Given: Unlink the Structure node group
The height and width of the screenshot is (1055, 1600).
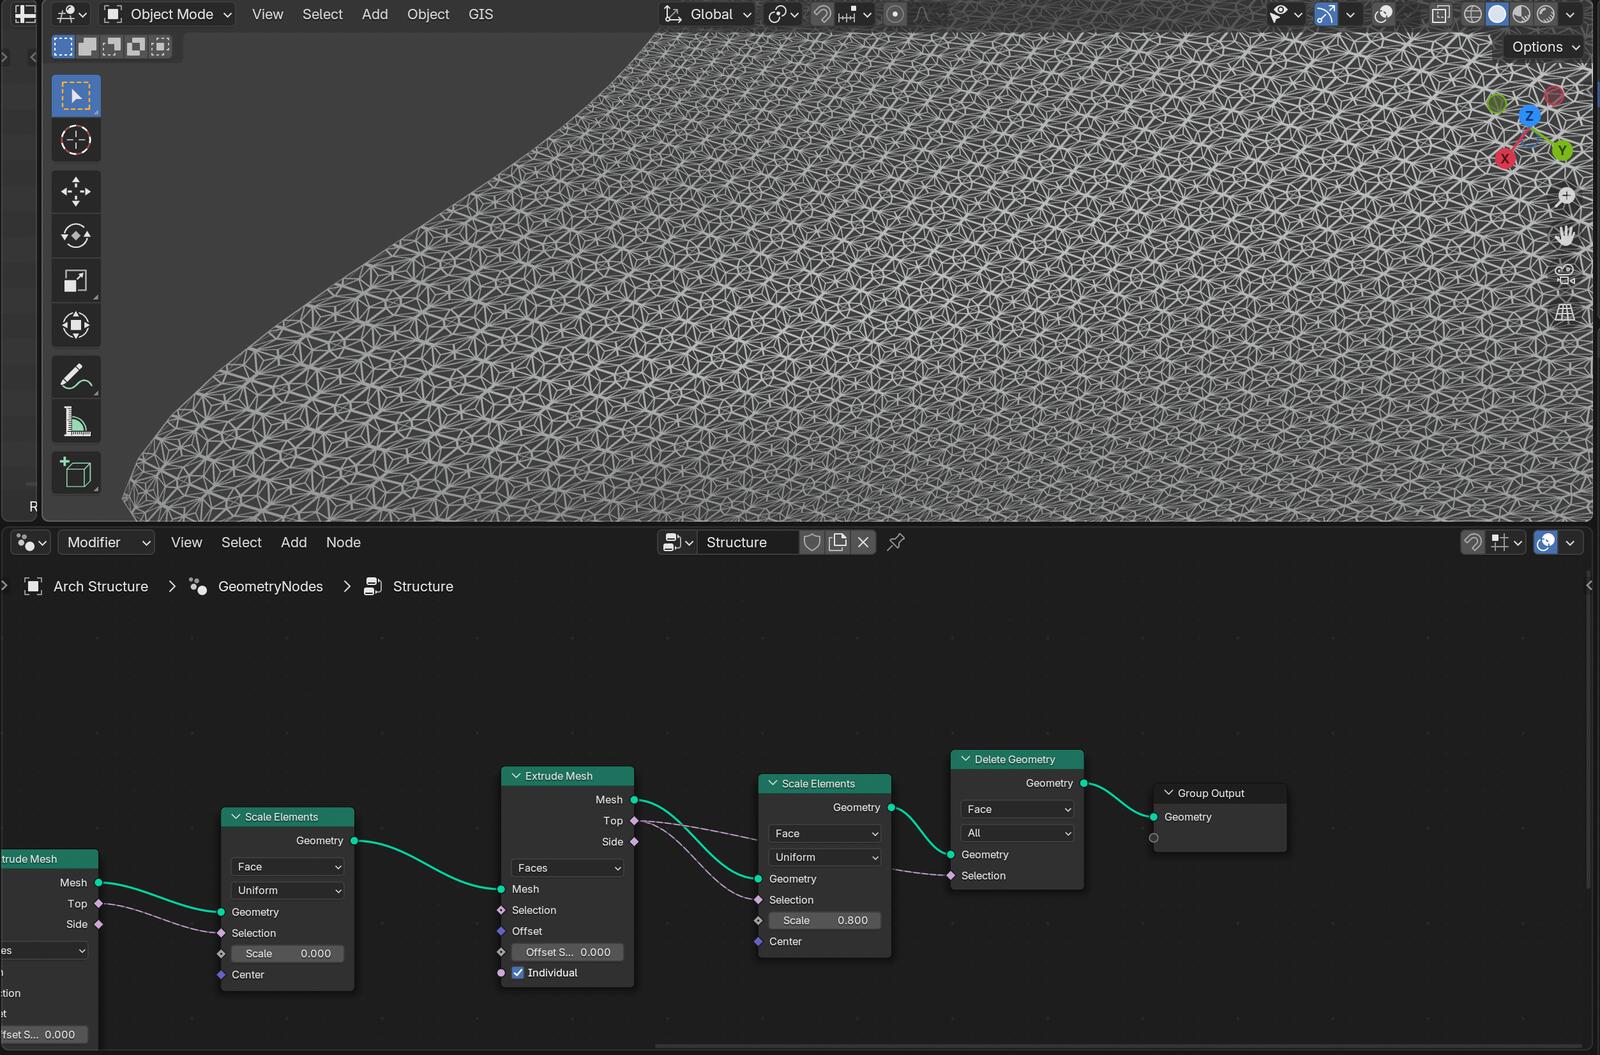Looking at the screenshot, I should (x=863, y=542).
